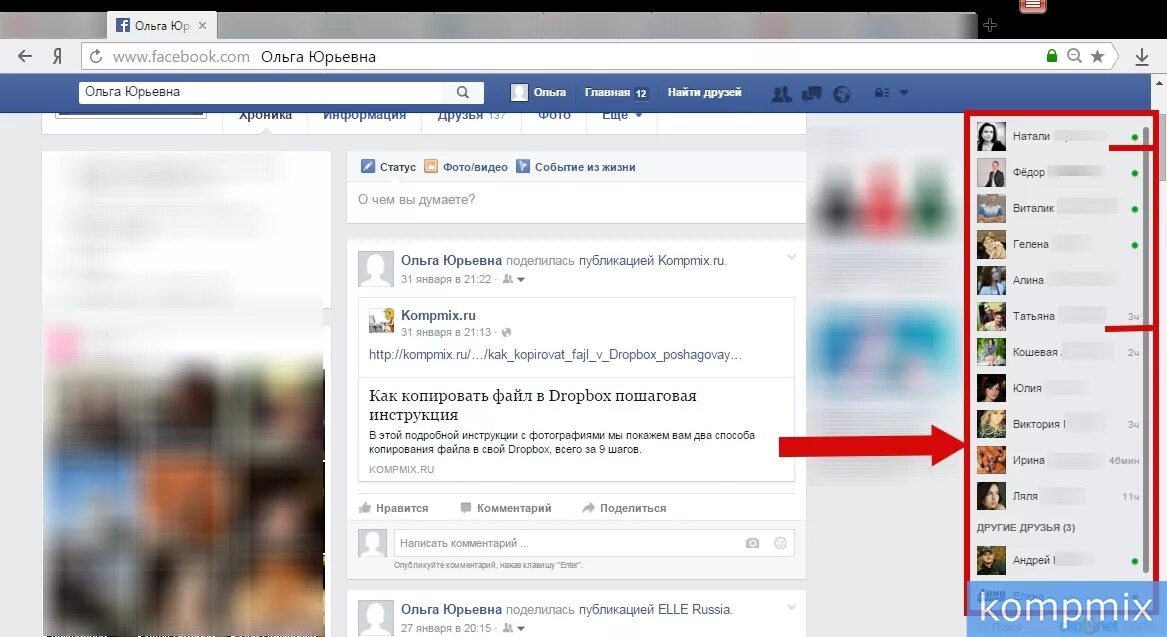Open the privacy shortcuts icon

882,93
